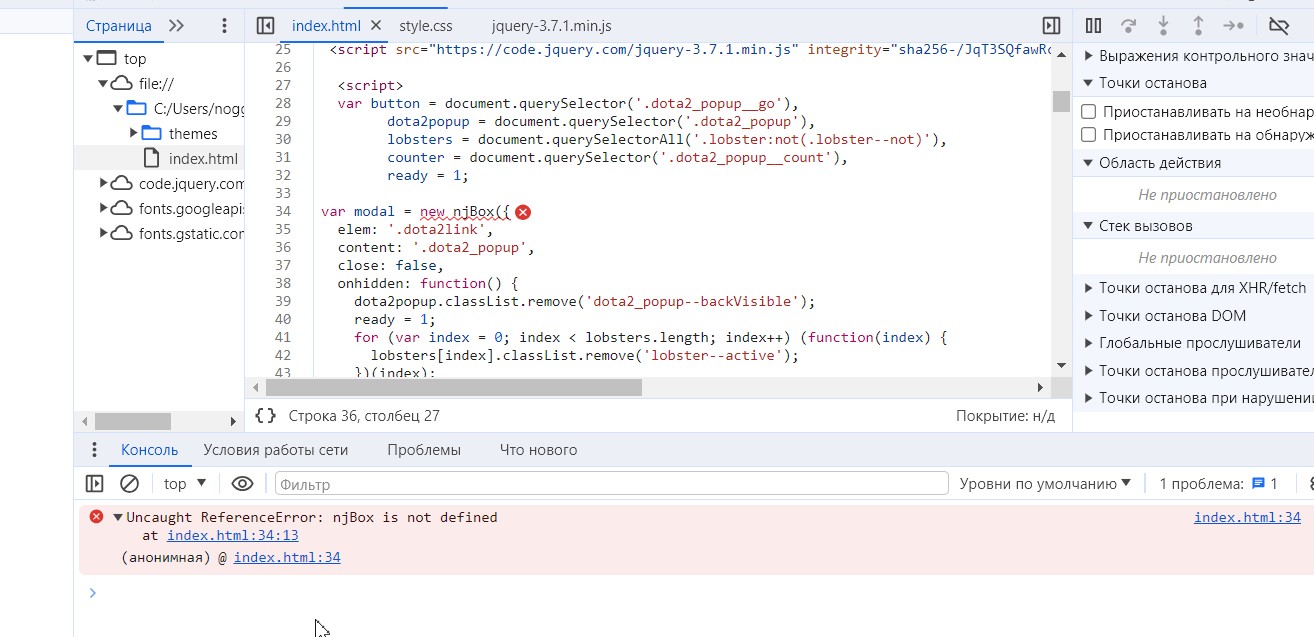This screenshot has height=637, width=1314.
Task: Click the console Фильтр input field
Action: pos(611,484)
